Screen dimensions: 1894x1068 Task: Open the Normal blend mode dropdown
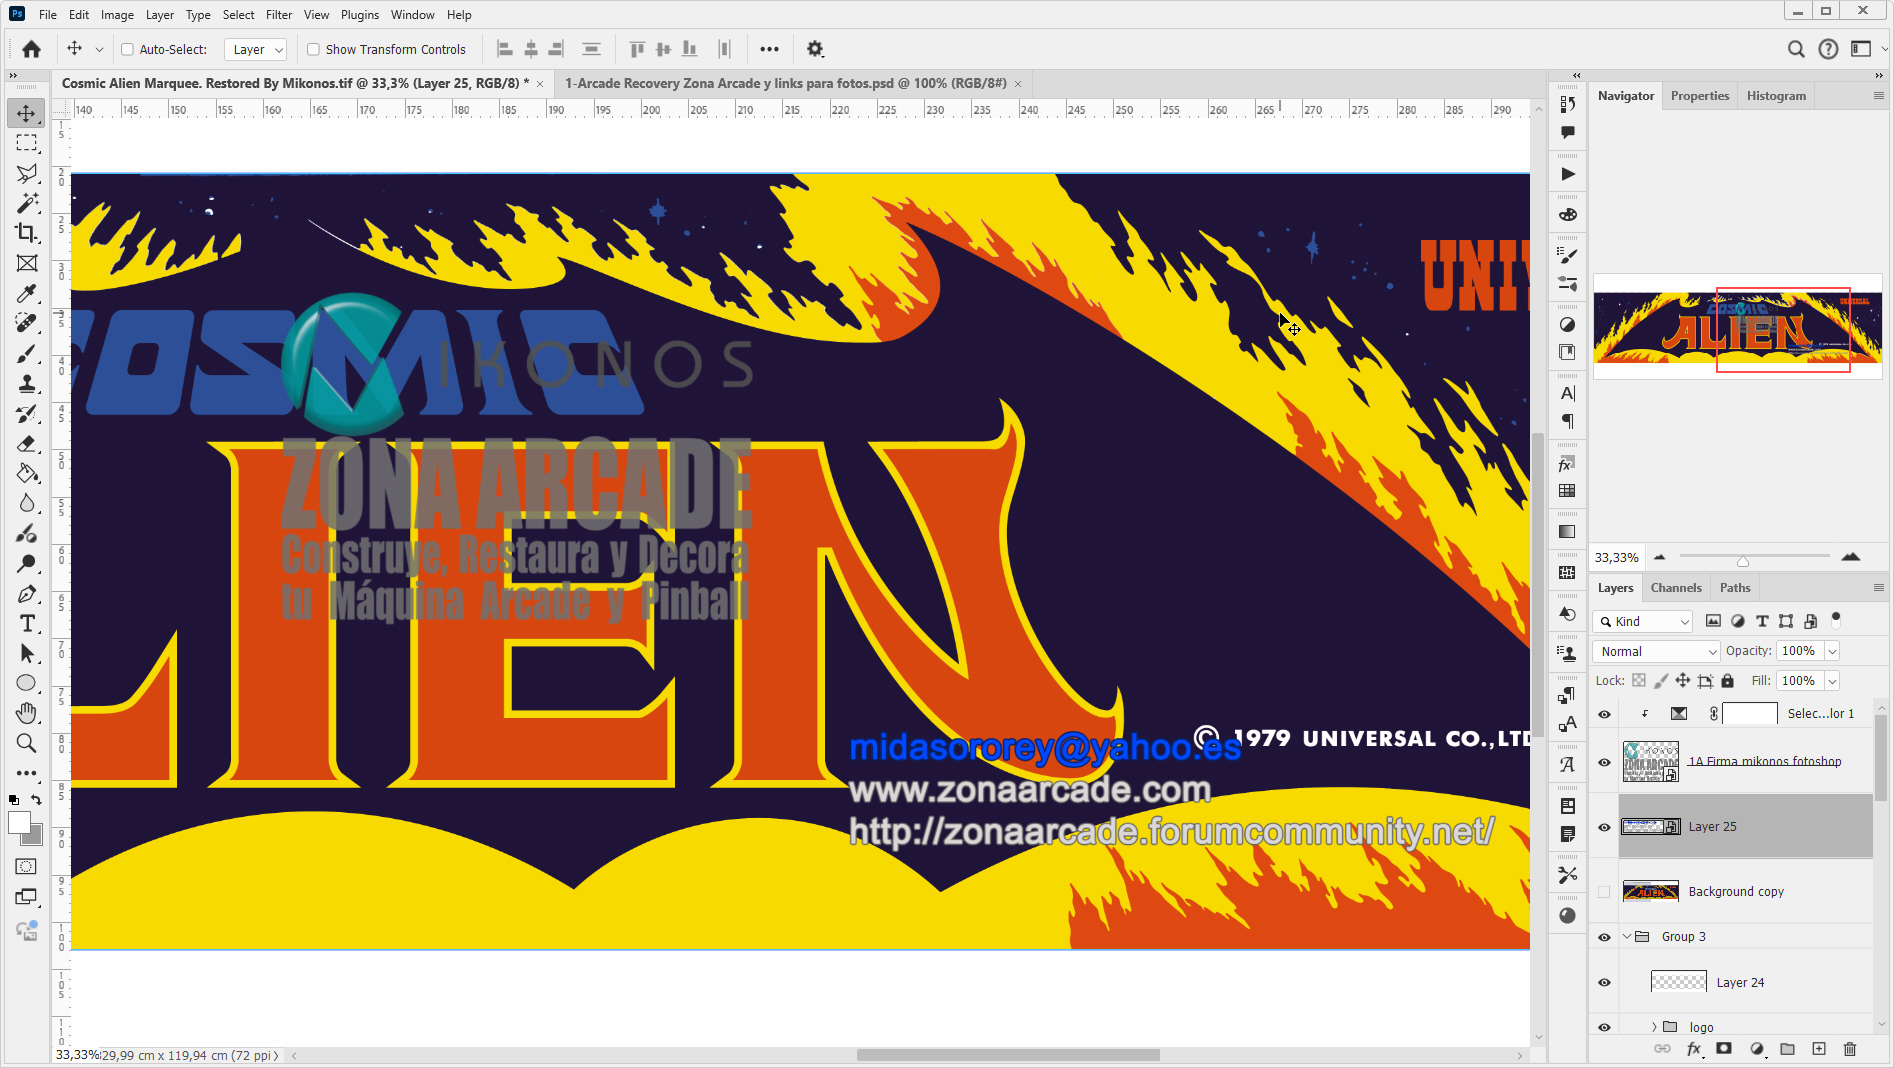point(1655,651)
